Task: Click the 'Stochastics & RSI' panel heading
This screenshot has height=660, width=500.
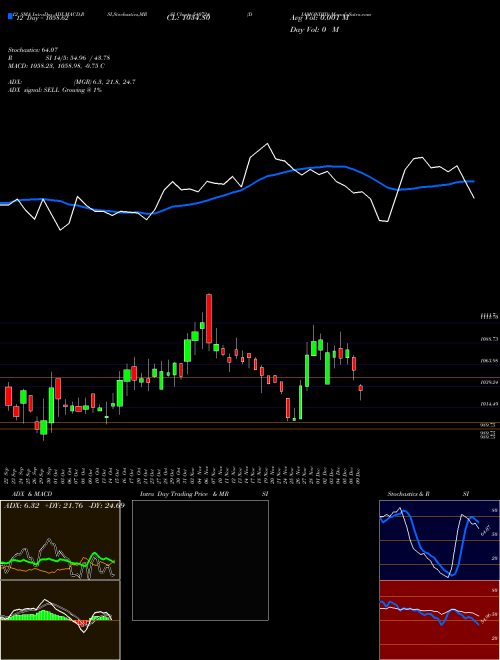Action: (428, 494)
